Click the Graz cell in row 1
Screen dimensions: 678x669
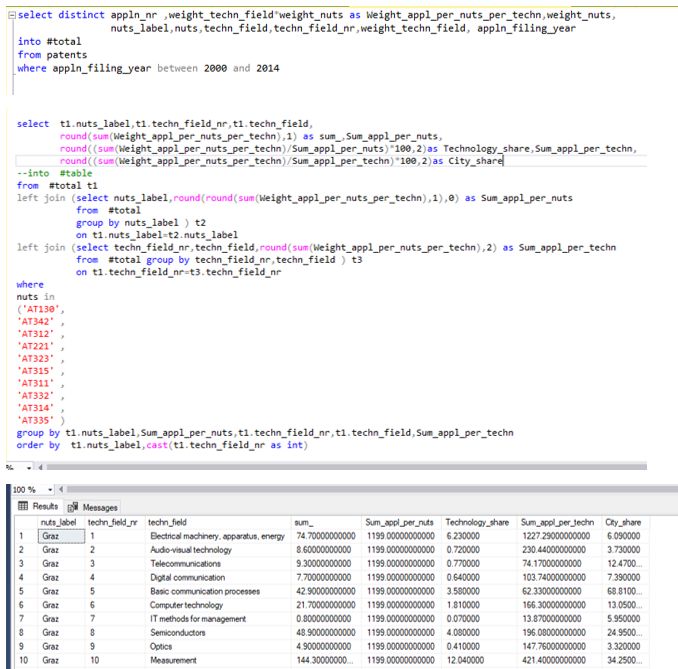[52, 536]
